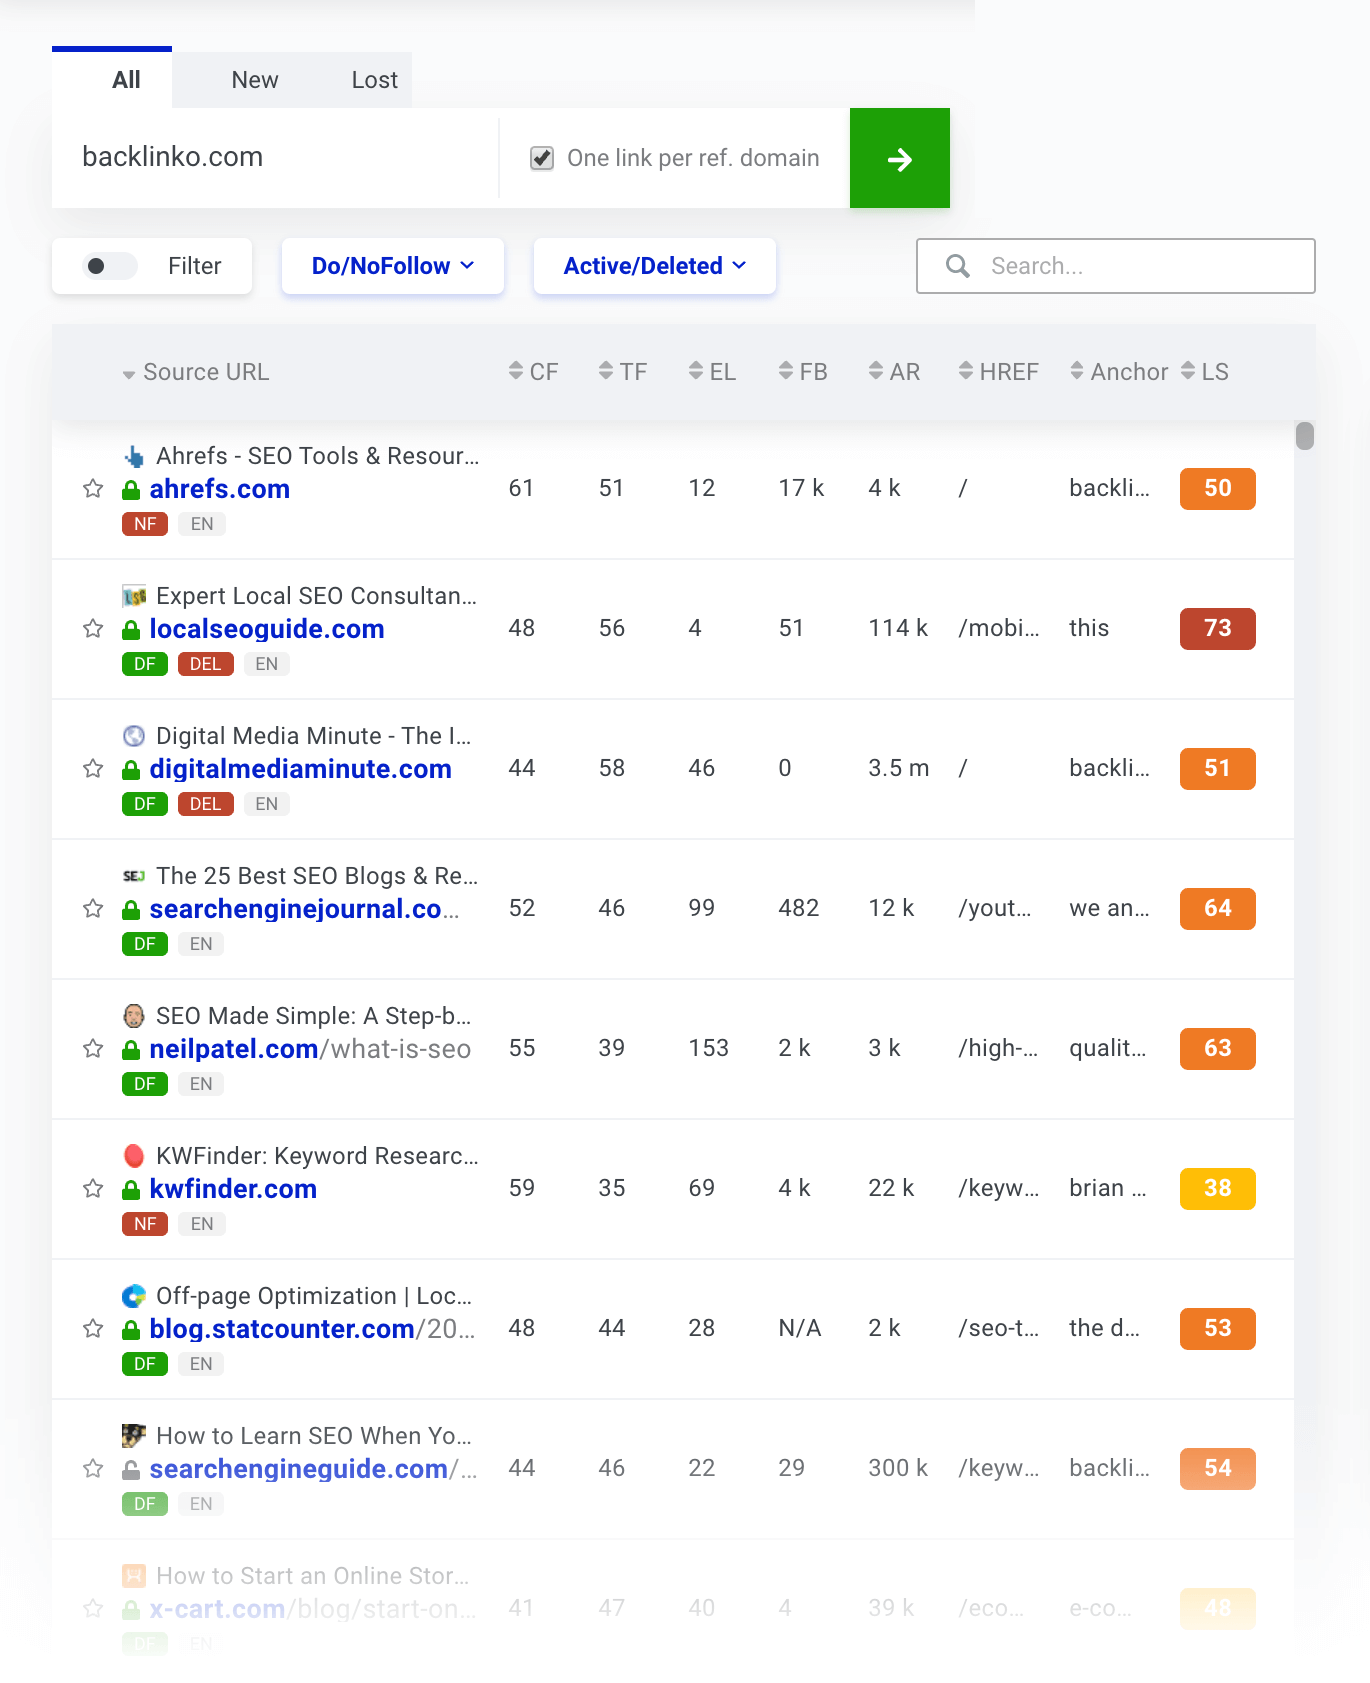The width and height of the screenshot is (1370, 1683).
Task: Open the ahrefs.com link
Action: [220, 489]
